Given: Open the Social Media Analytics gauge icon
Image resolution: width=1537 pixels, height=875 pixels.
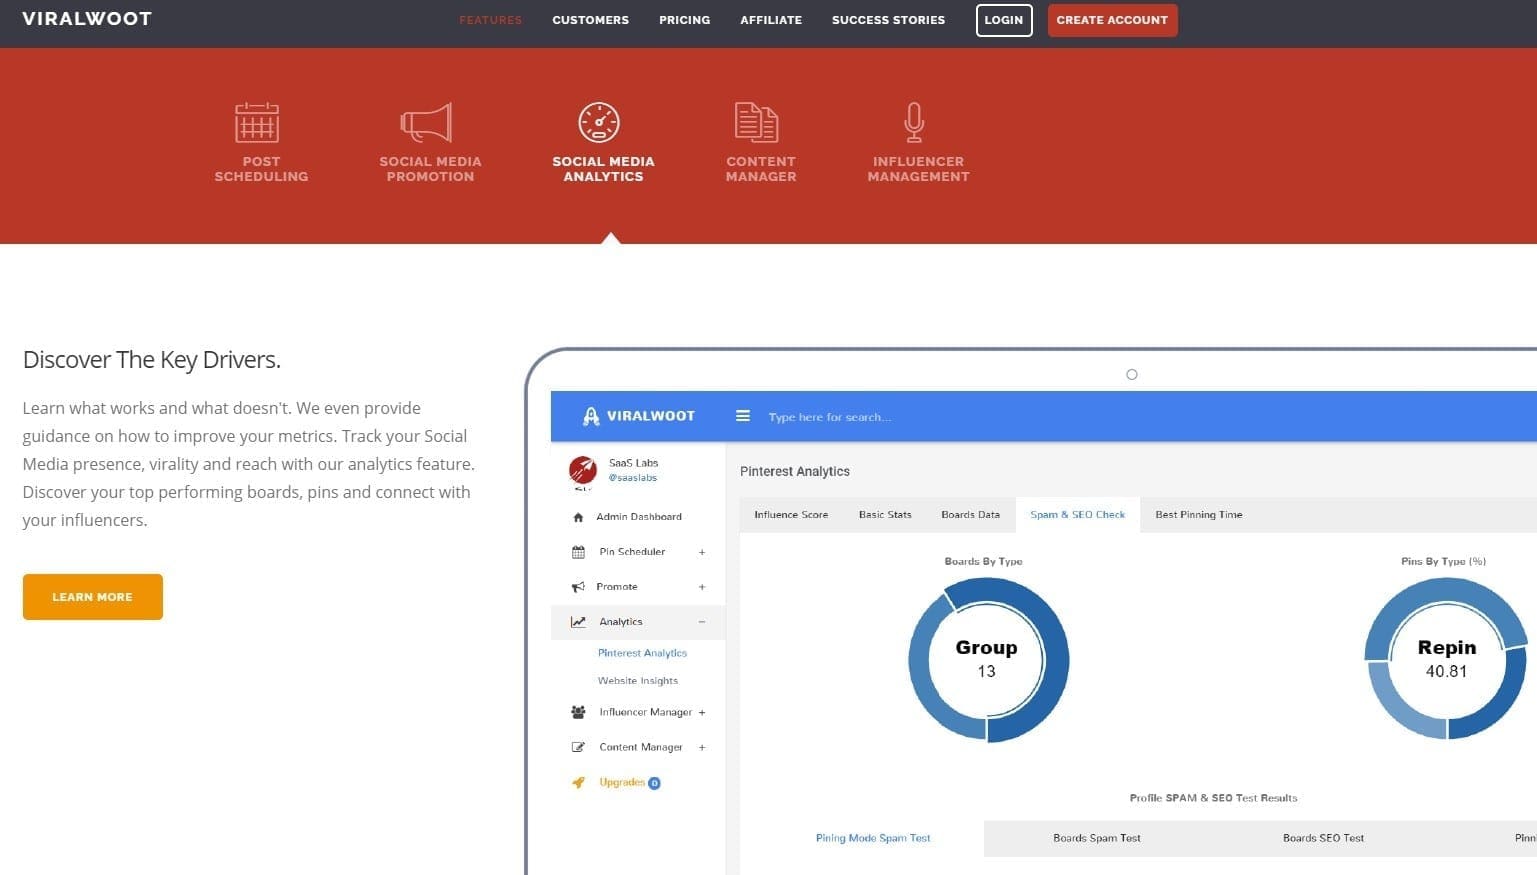Looking at the screenshot, I should 599,123.
